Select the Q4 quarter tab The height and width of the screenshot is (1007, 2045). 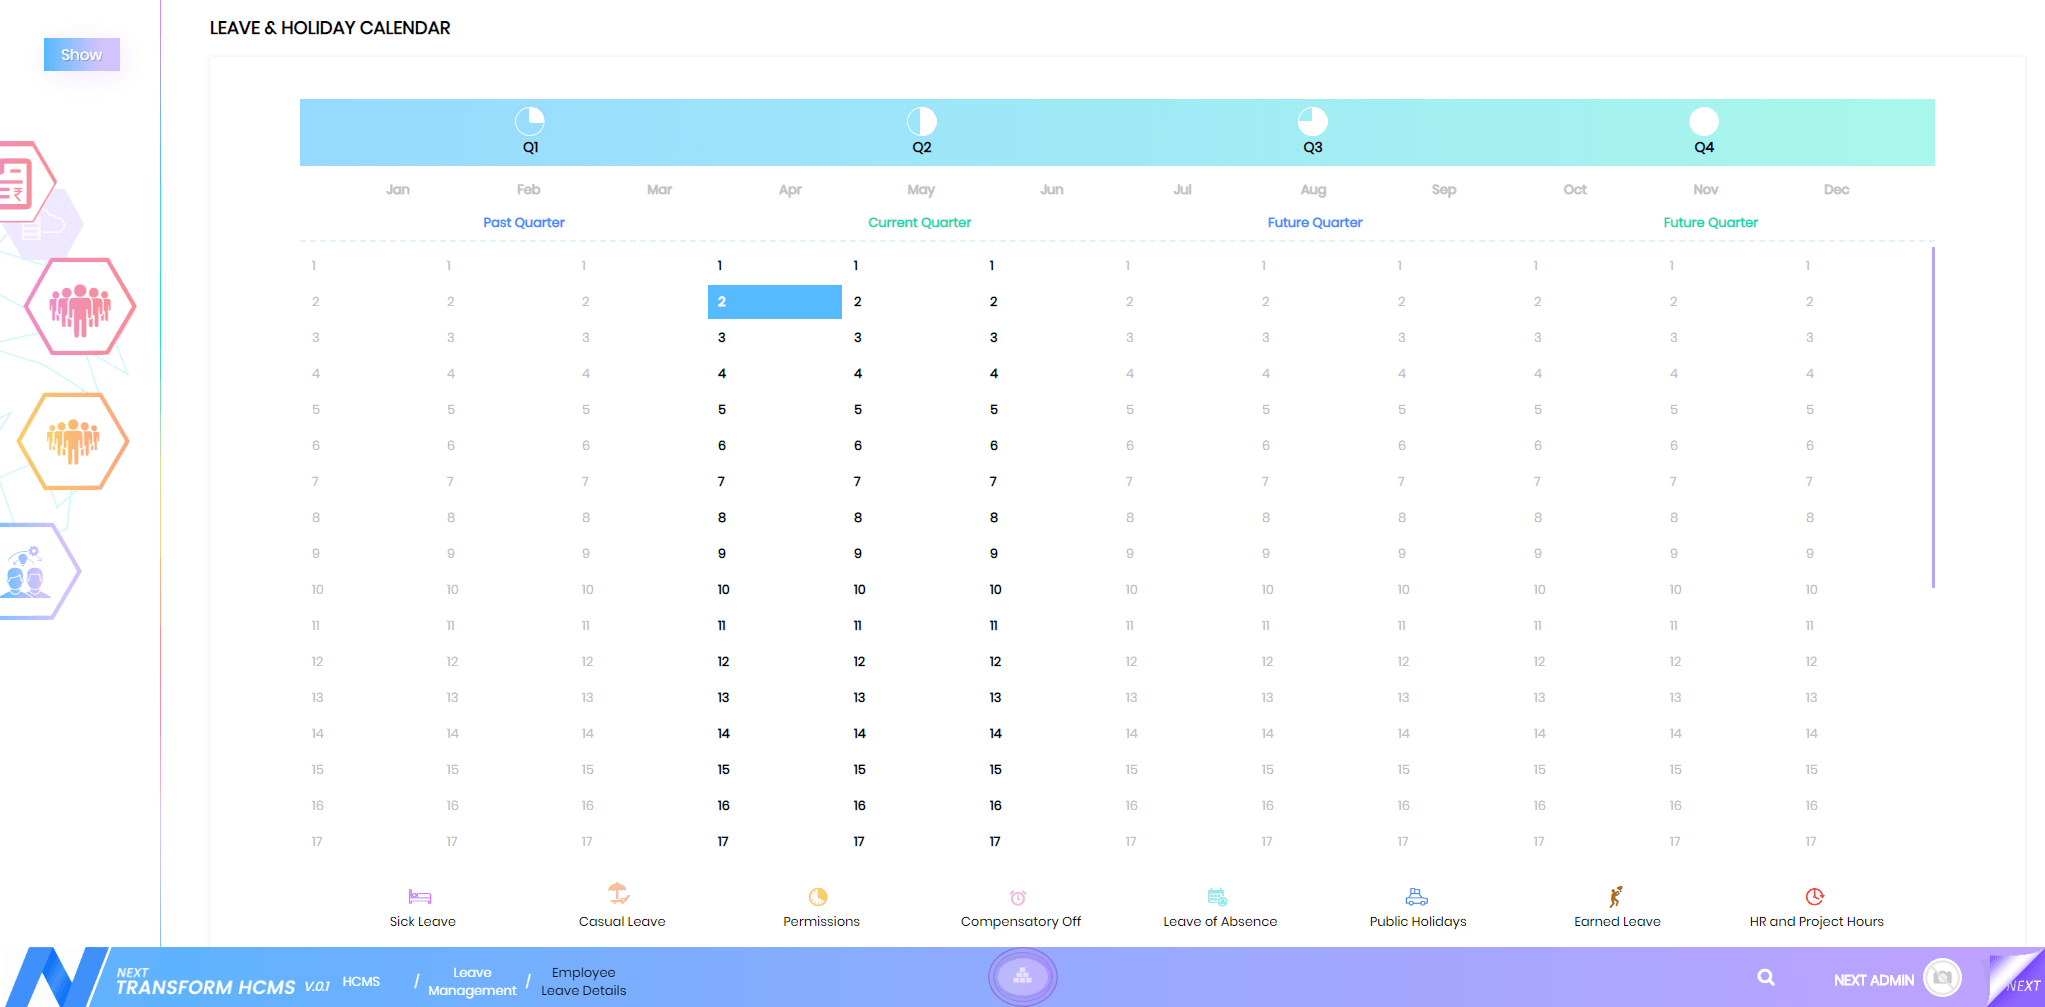(x=1703, y=131)
